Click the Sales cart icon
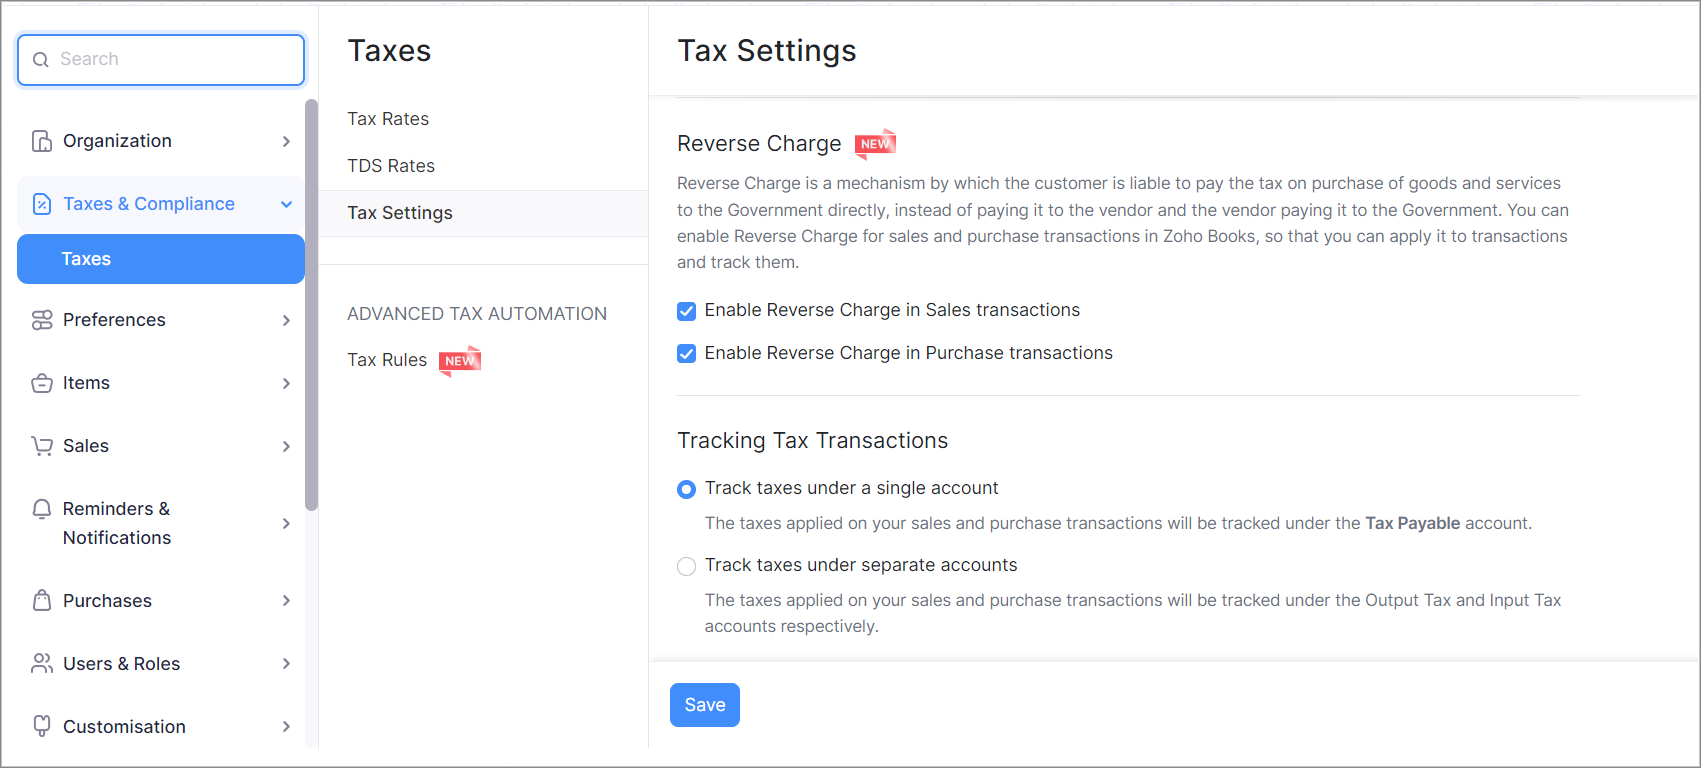Screen dimensions: 1701x768 (x=42, y=446)
